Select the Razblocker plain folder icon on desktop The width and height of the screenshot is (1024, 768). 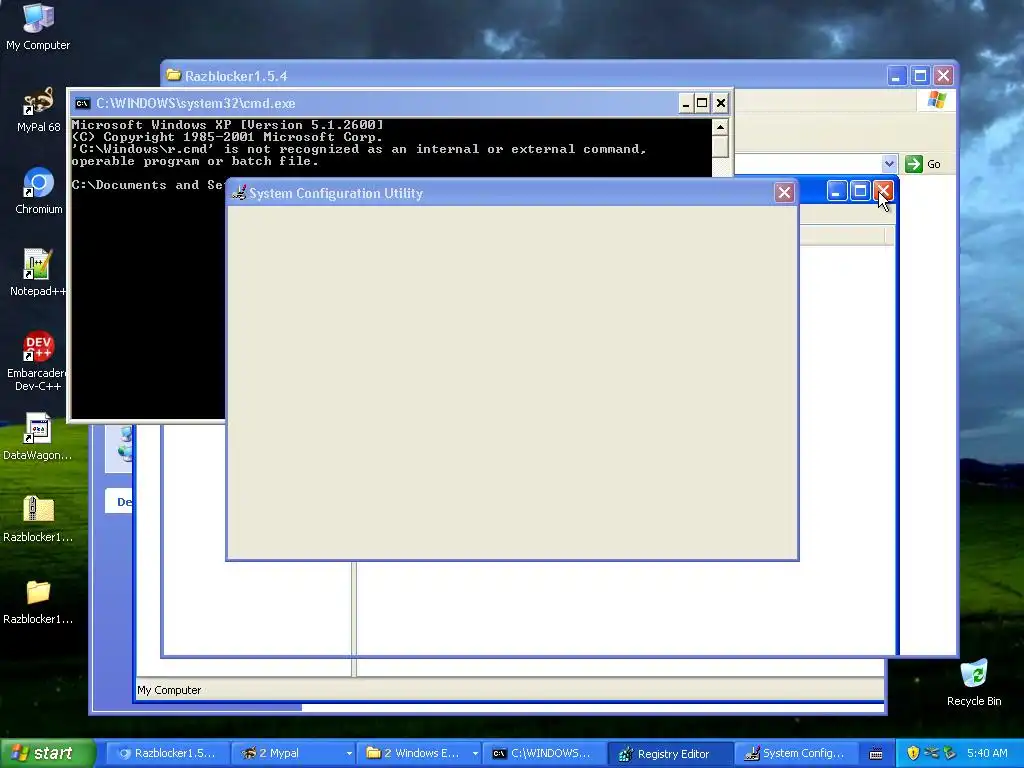point(38,601)
